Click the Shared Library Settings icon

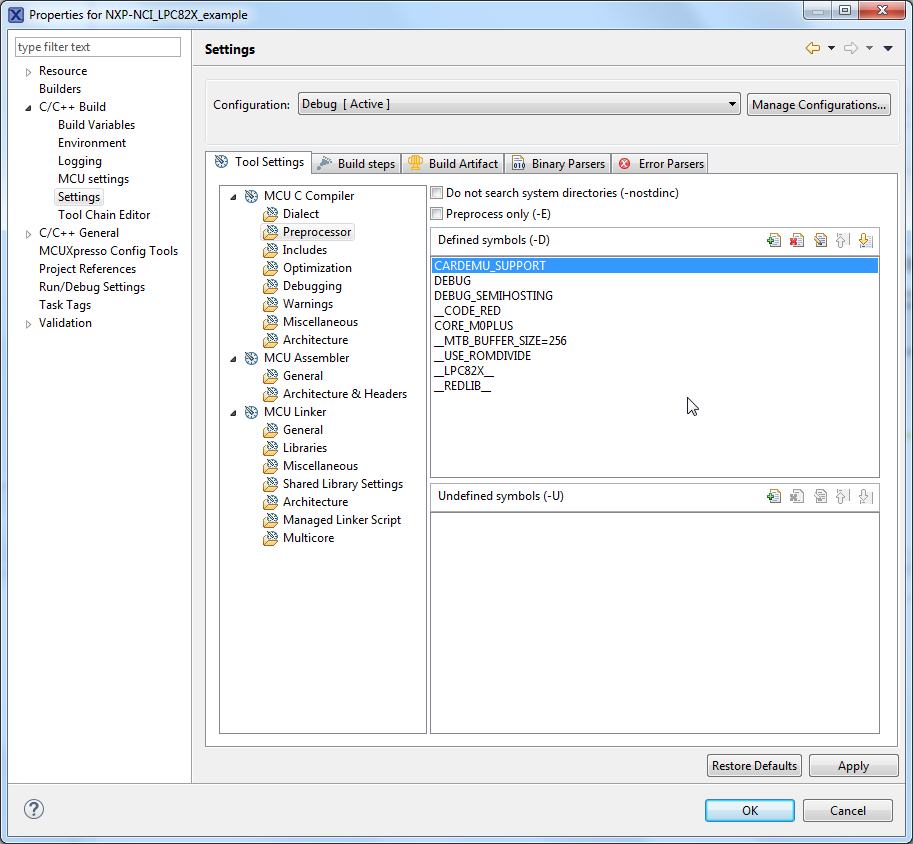pyautogui.click(x=271, y=484)
